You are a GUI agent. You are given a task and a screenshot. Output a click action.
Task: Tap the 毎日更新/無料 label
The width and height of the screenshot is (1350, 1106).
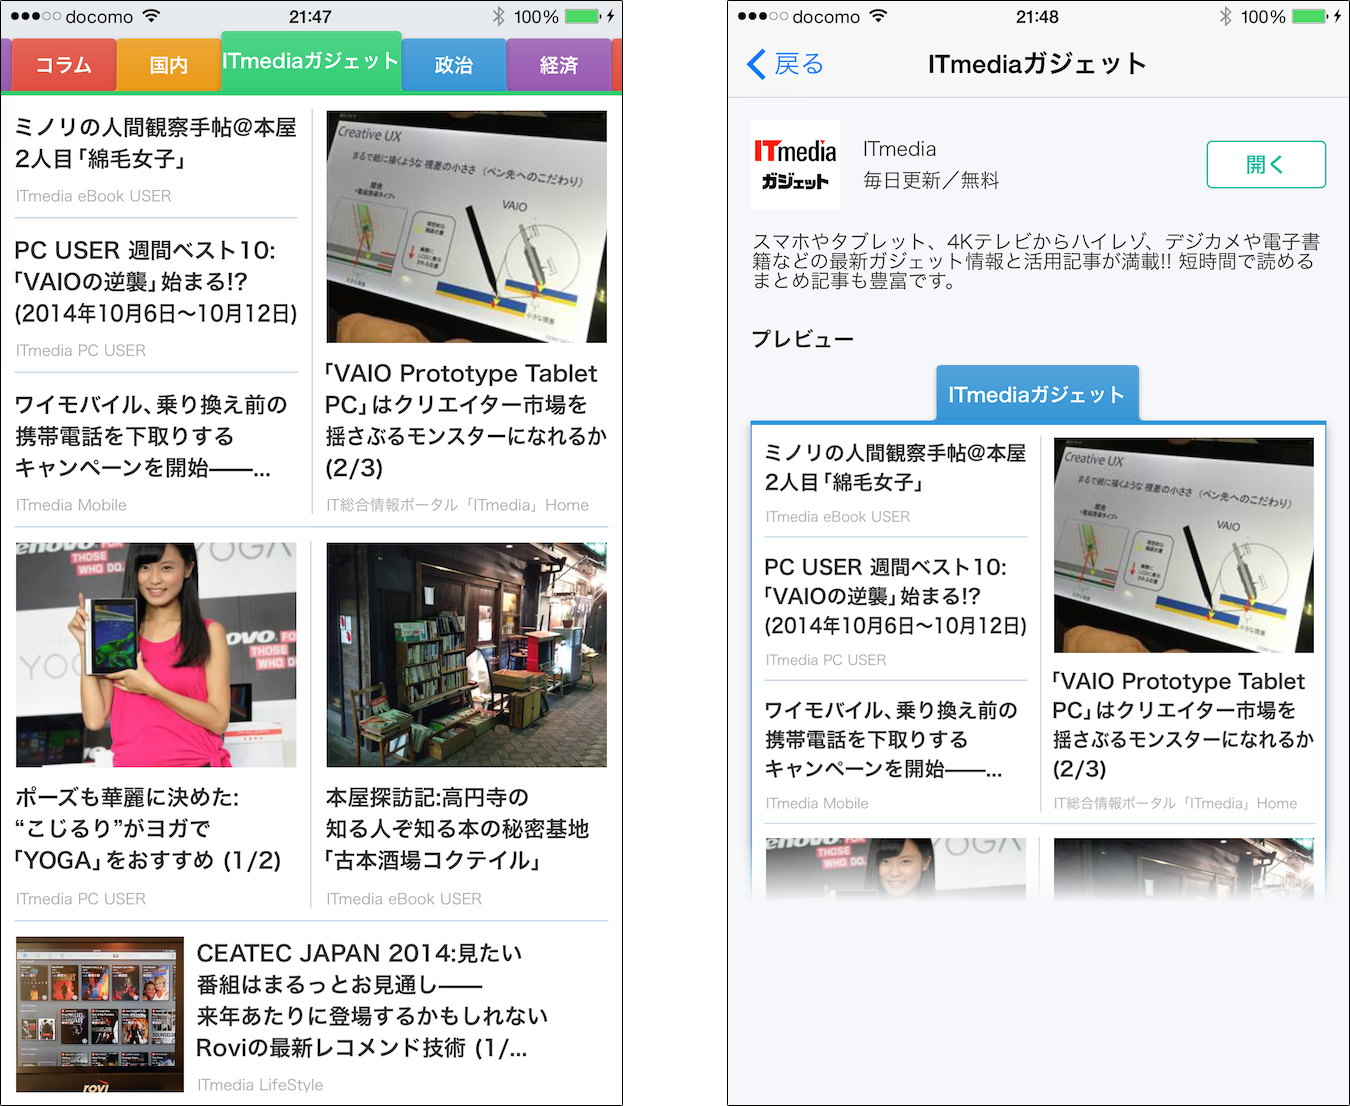(x=931, y=180)
